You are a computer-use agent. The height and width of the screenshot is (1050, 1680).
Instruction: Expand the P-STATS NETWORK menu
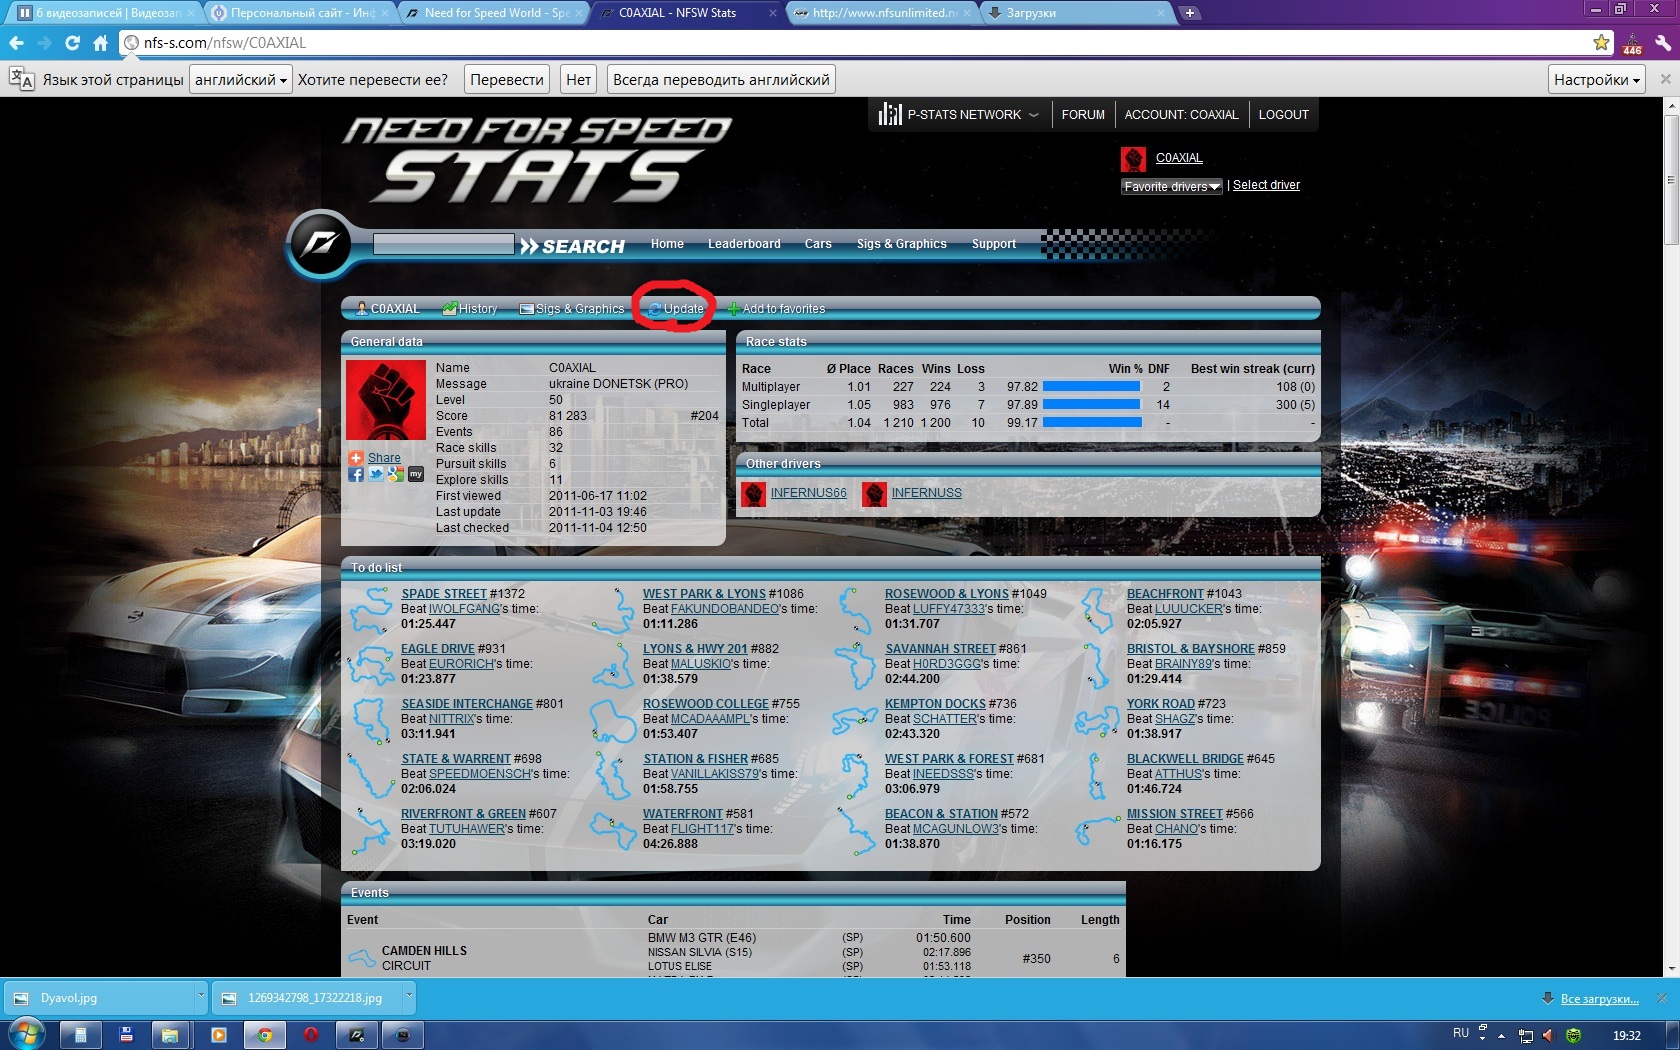coord(959,115)
